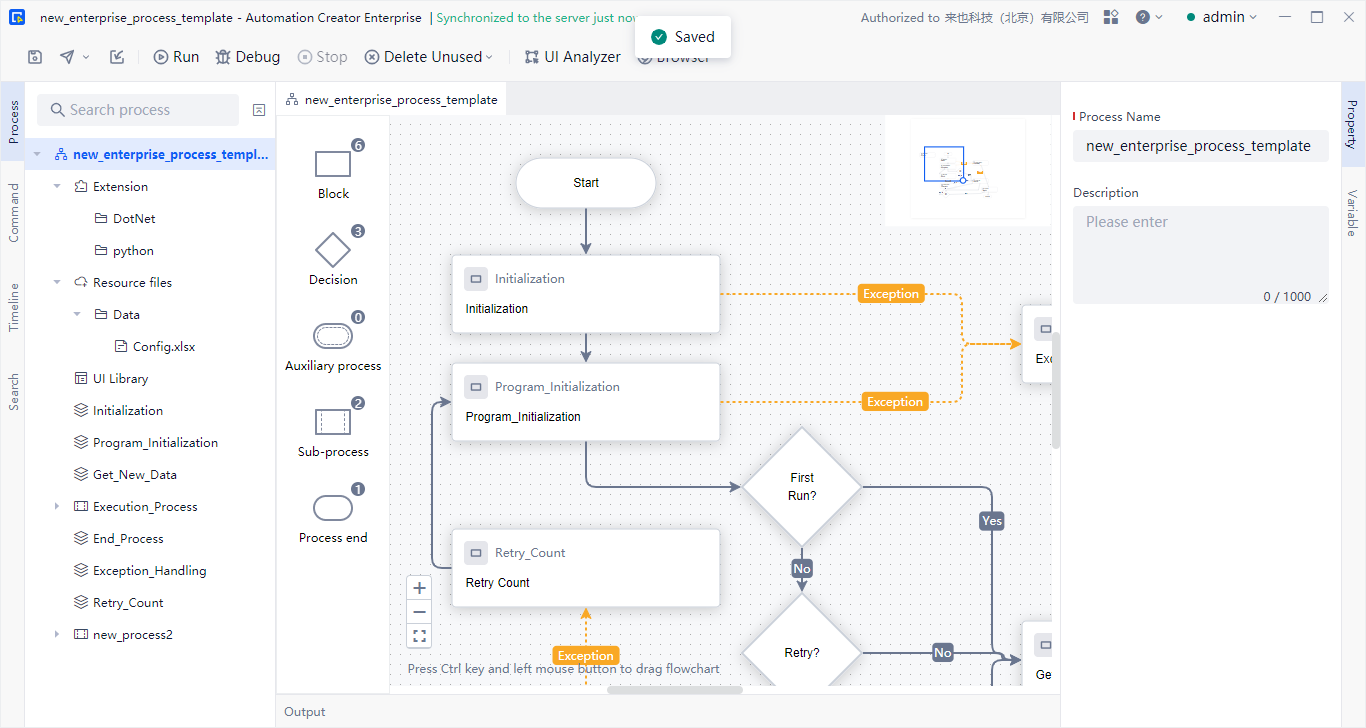Open the admin account dropdown

pyautogui.click(x=1222, y=17)
